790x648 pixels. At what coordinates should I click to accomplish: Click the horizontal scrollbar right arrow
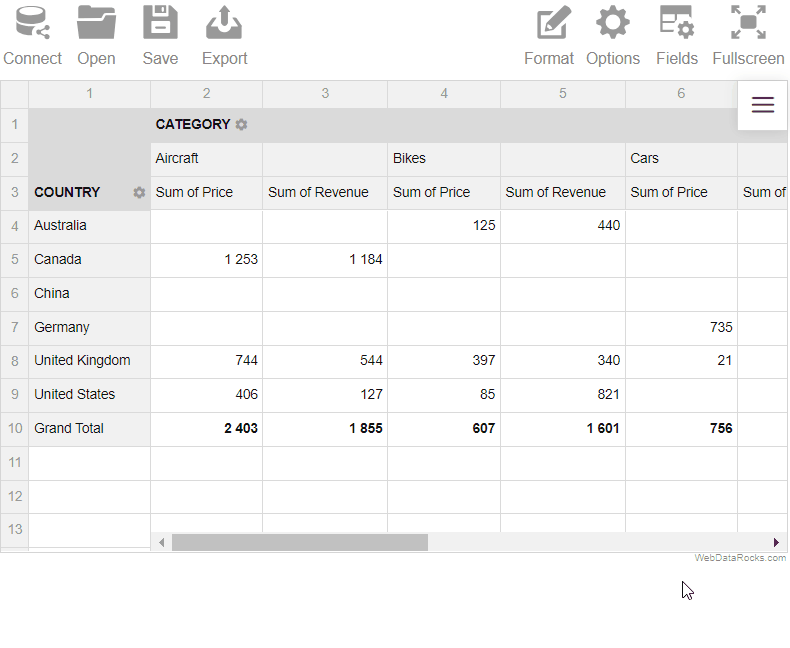tap(776, 542)
